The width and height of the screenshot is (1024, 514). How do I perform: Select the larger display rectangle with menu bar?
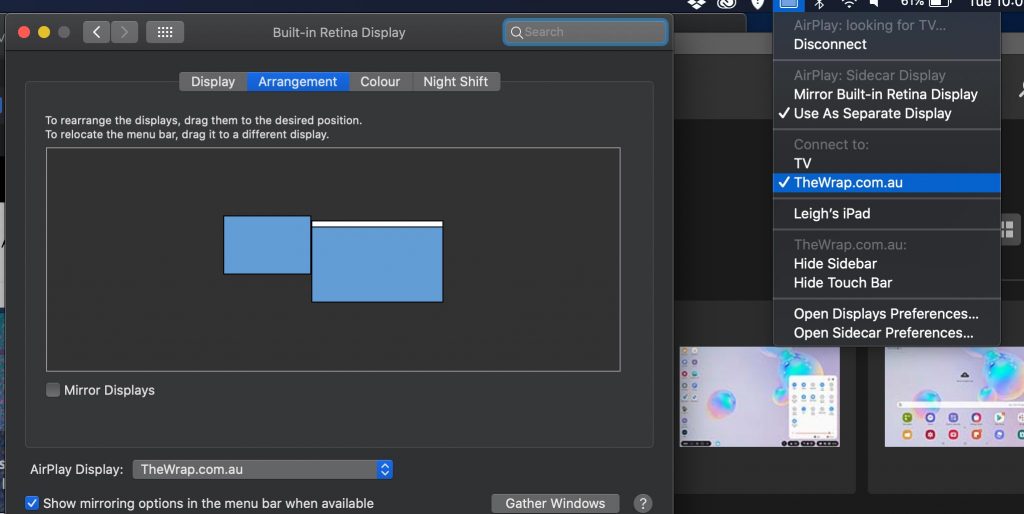click(377, 262)
